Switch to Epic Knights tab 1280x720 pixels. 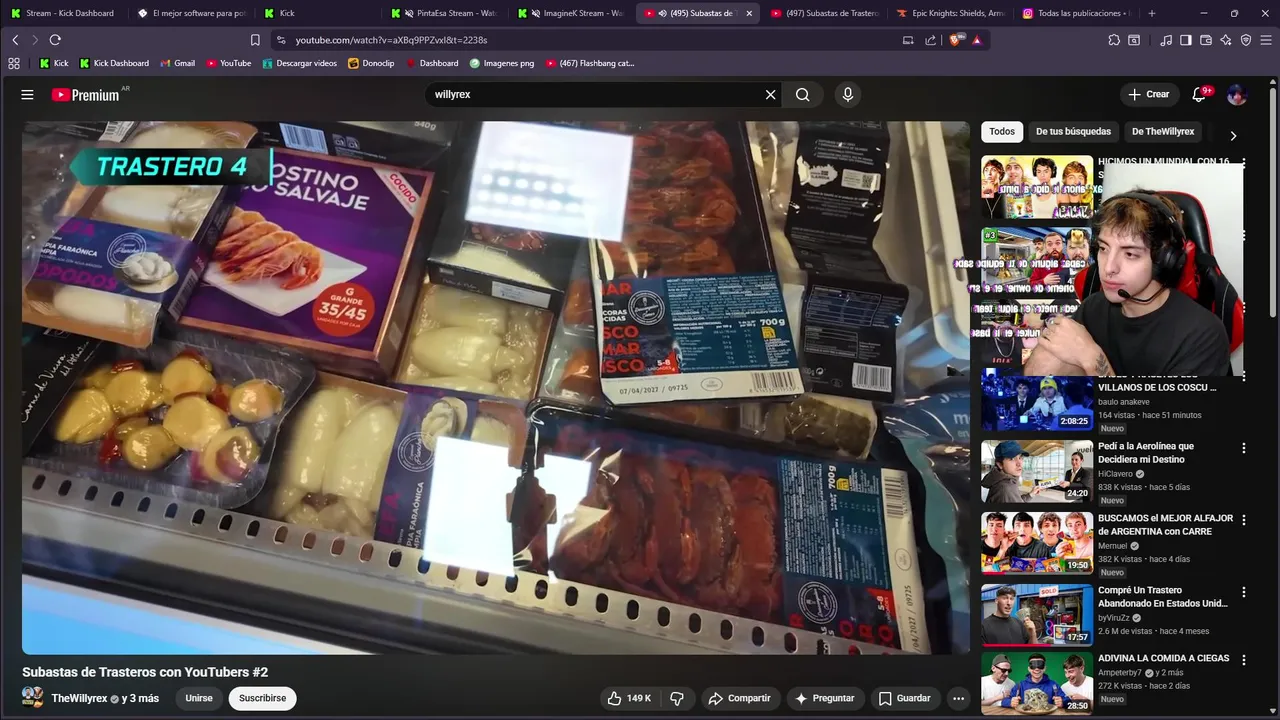pos(950,13)
